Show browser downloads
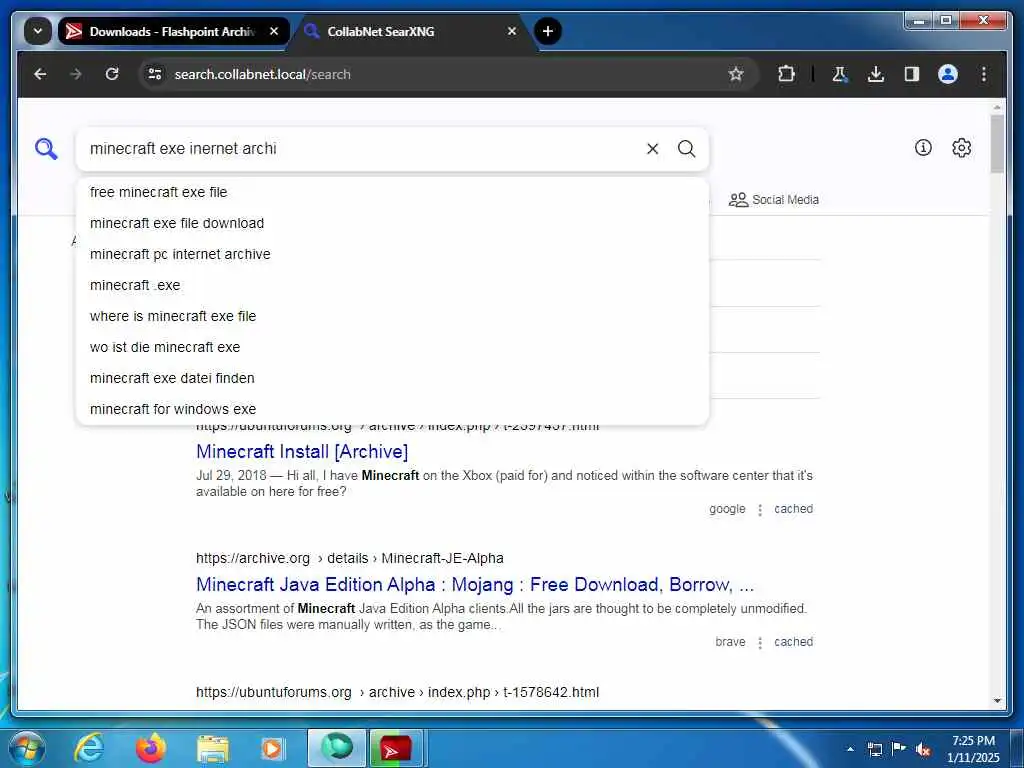 click(876, 74)
